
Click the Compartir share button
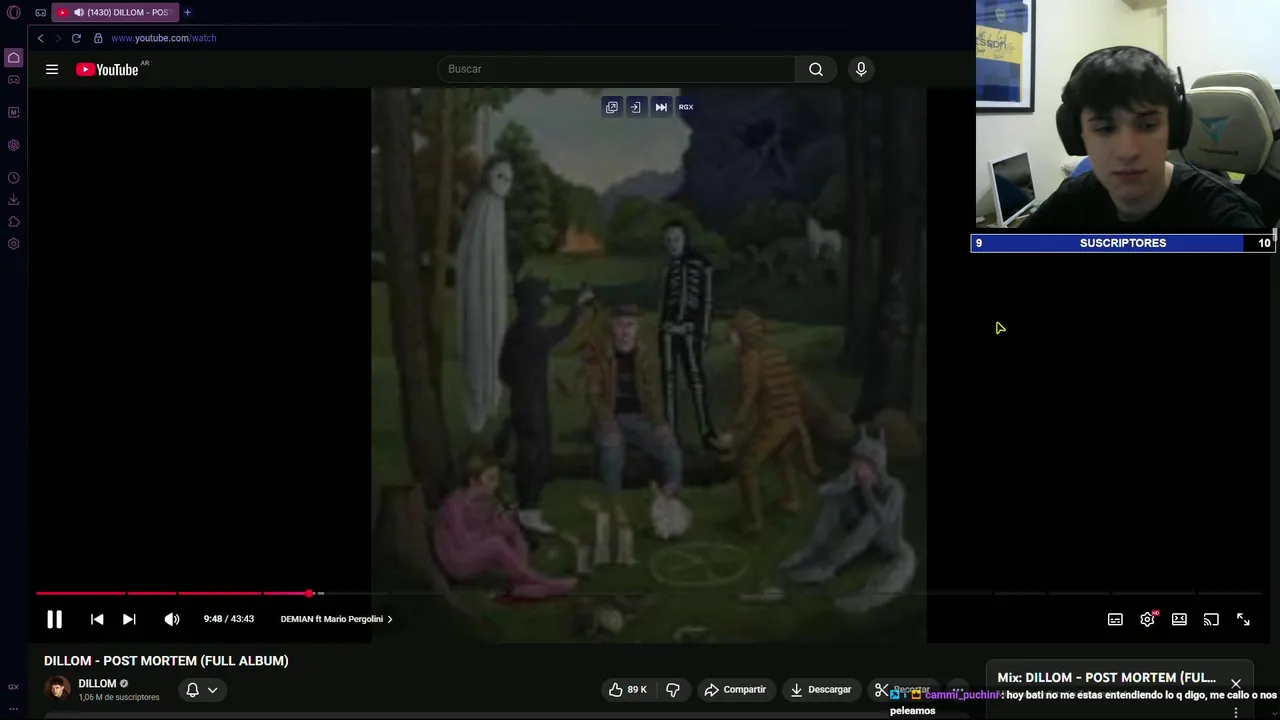pos(735,690)
